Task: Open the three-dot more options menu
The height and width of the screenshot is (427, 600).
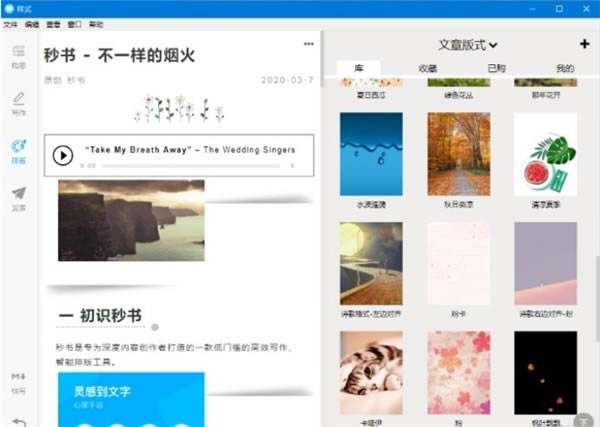Action: [309, 44]
